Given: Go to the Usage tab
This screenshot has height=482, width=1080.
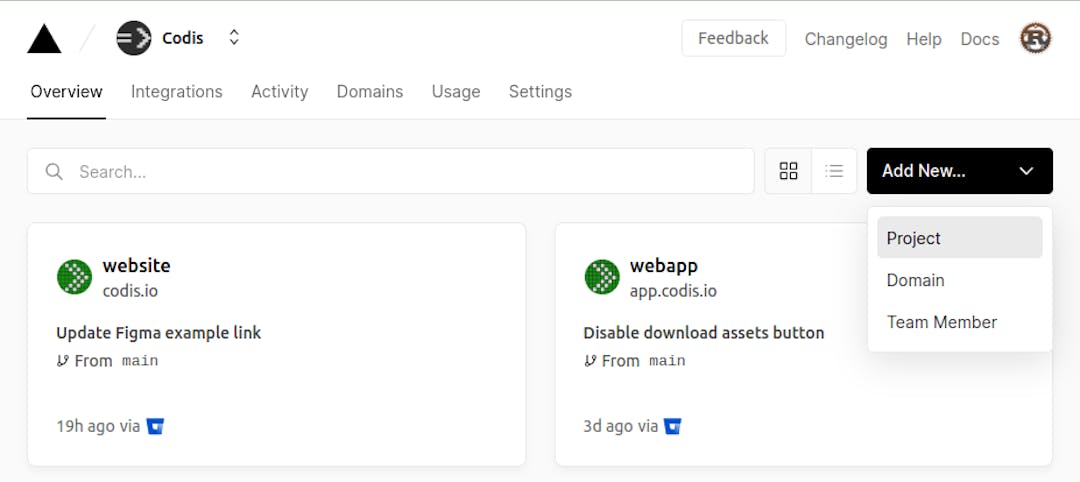Looking at the screenshot, I should 456,91.
